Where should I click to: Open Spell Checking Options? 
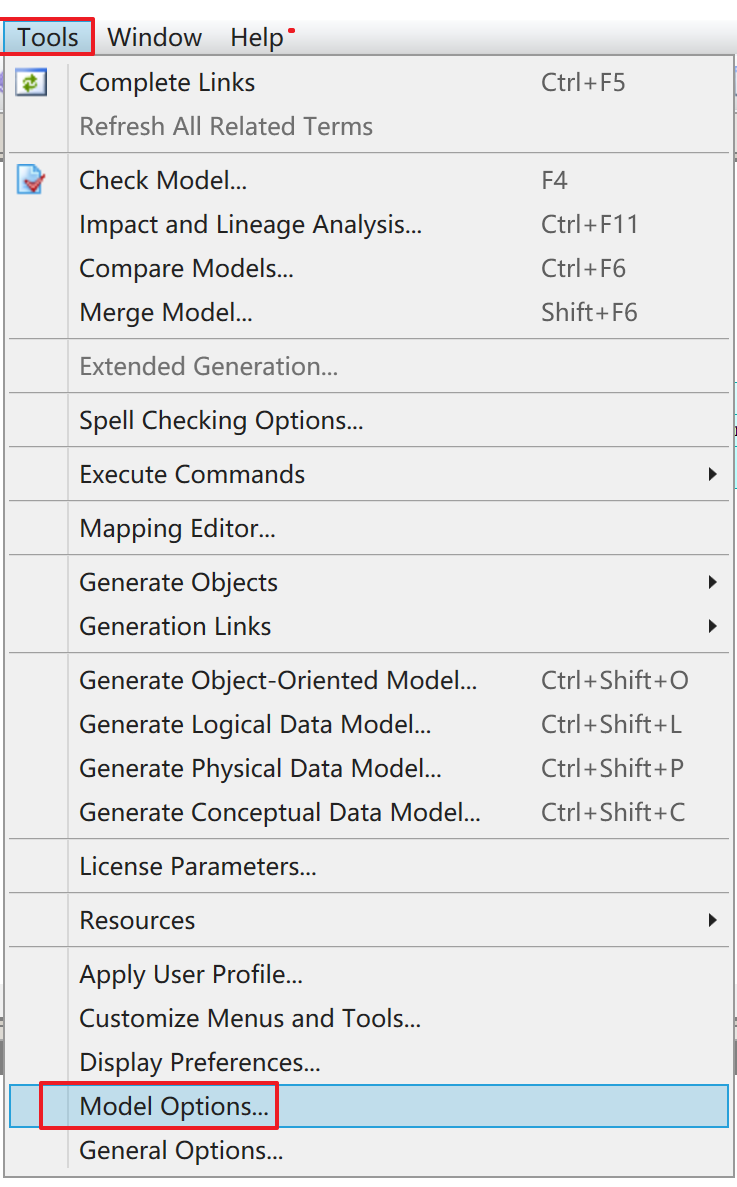click(221, 420)
